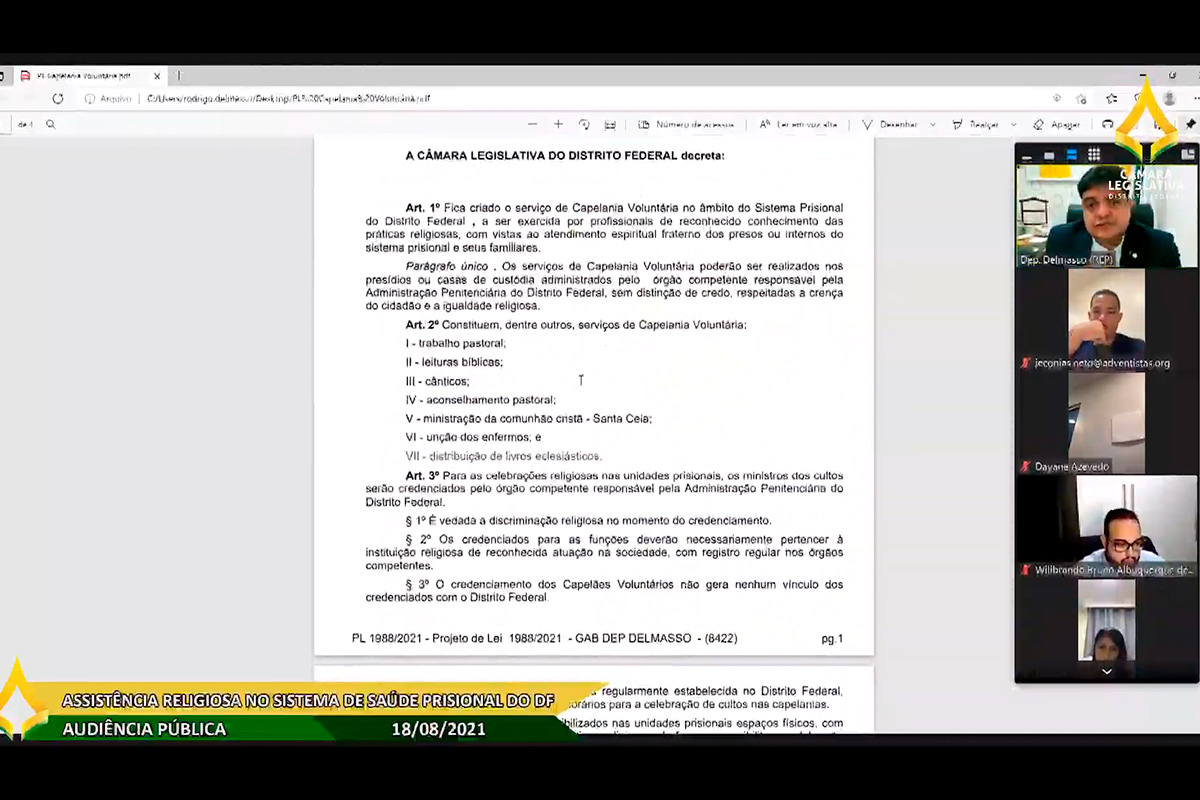Click the browser refresh button
The image size is (1200, 800).
(x=58, y=98)
